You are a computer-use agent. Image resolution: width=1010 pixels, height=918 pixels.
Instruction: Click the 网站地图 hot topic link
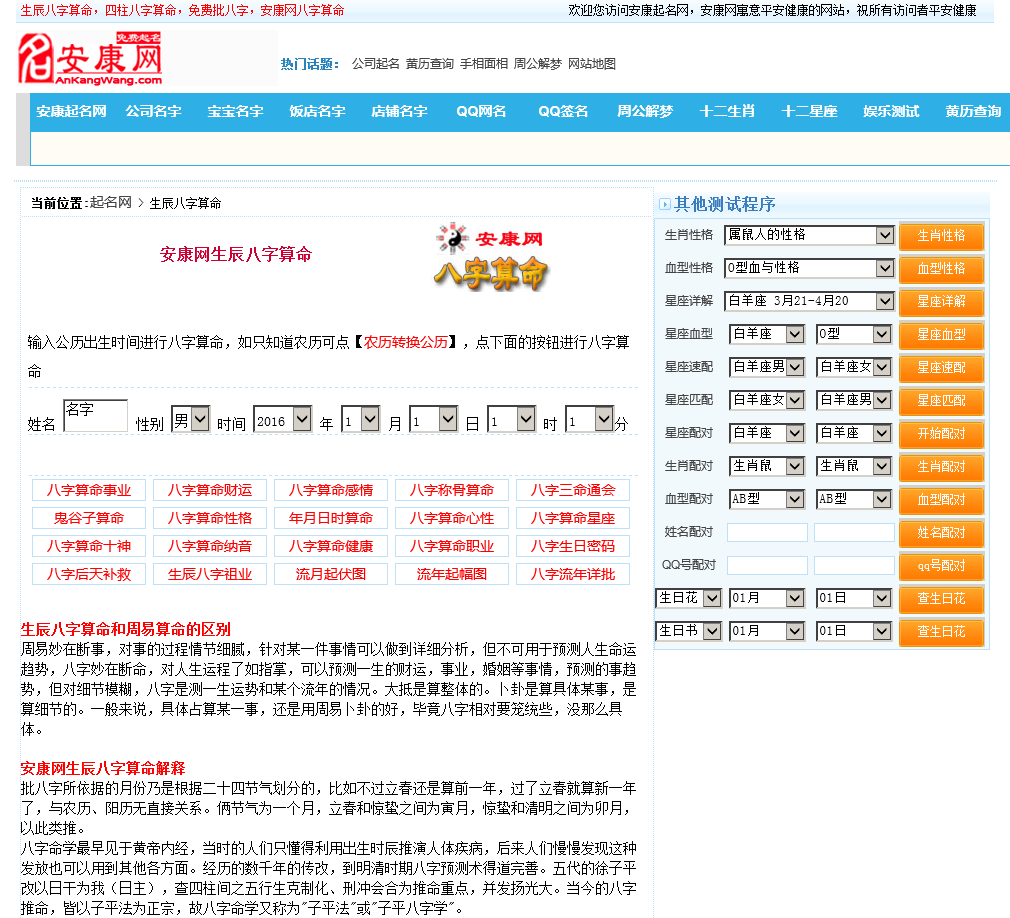coord(592,64)
